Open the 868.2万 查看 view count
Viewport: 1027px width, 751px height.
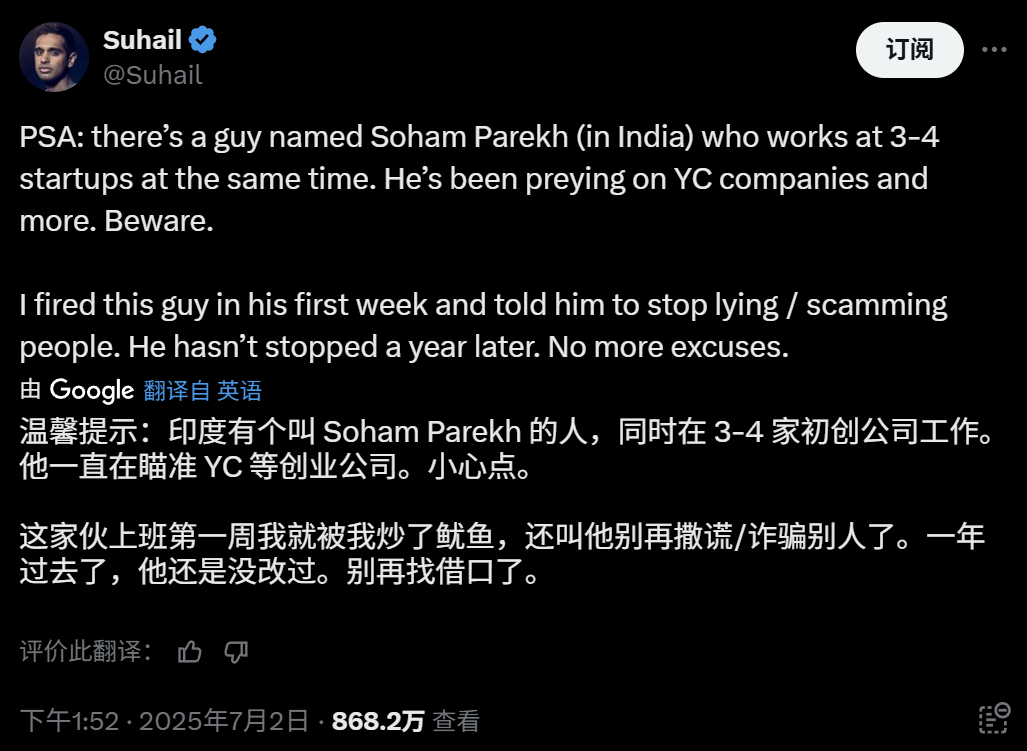point(405,720)
